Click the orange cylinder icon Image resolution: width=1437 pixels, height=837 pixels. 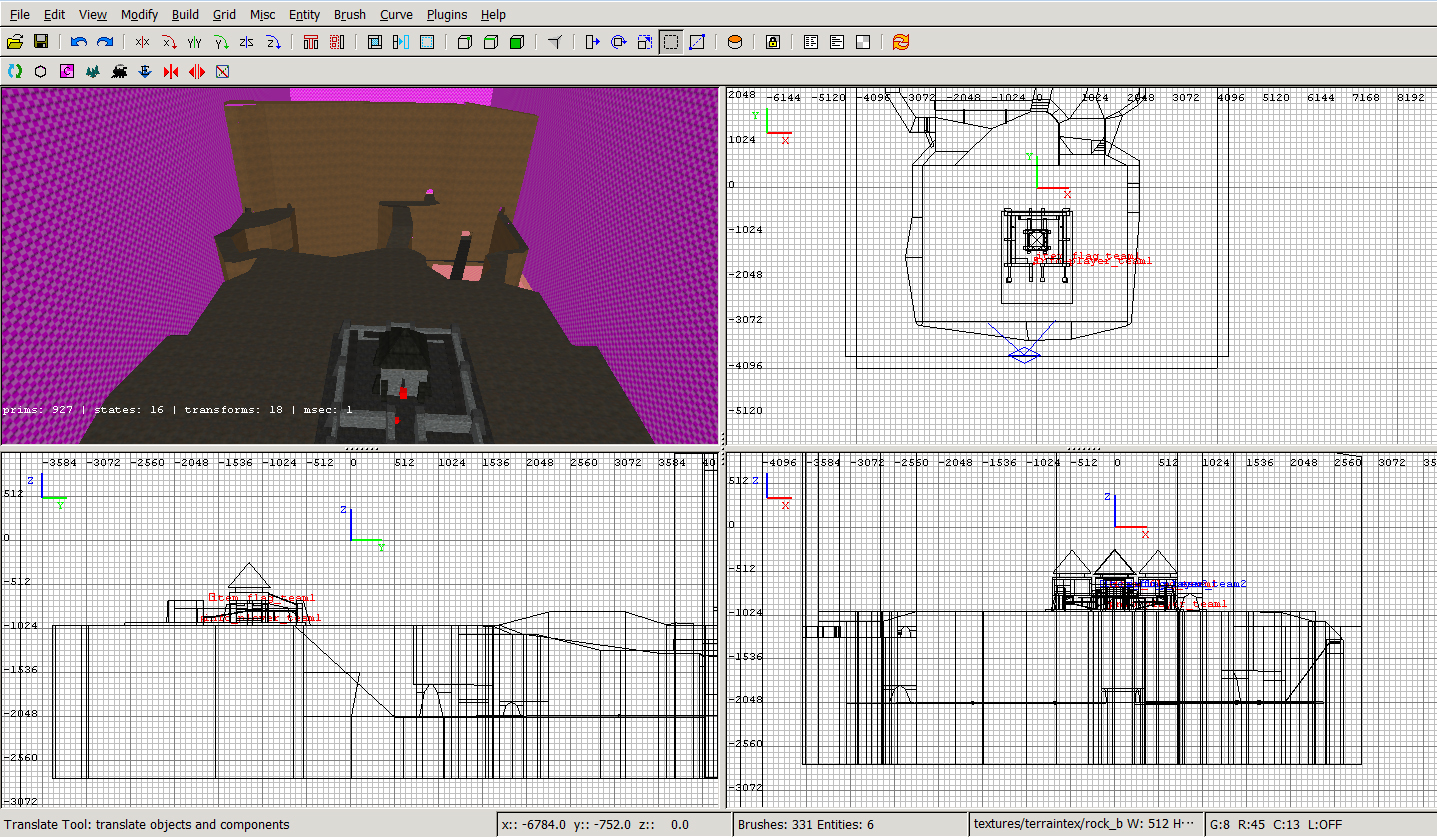[x=734, y=42]
